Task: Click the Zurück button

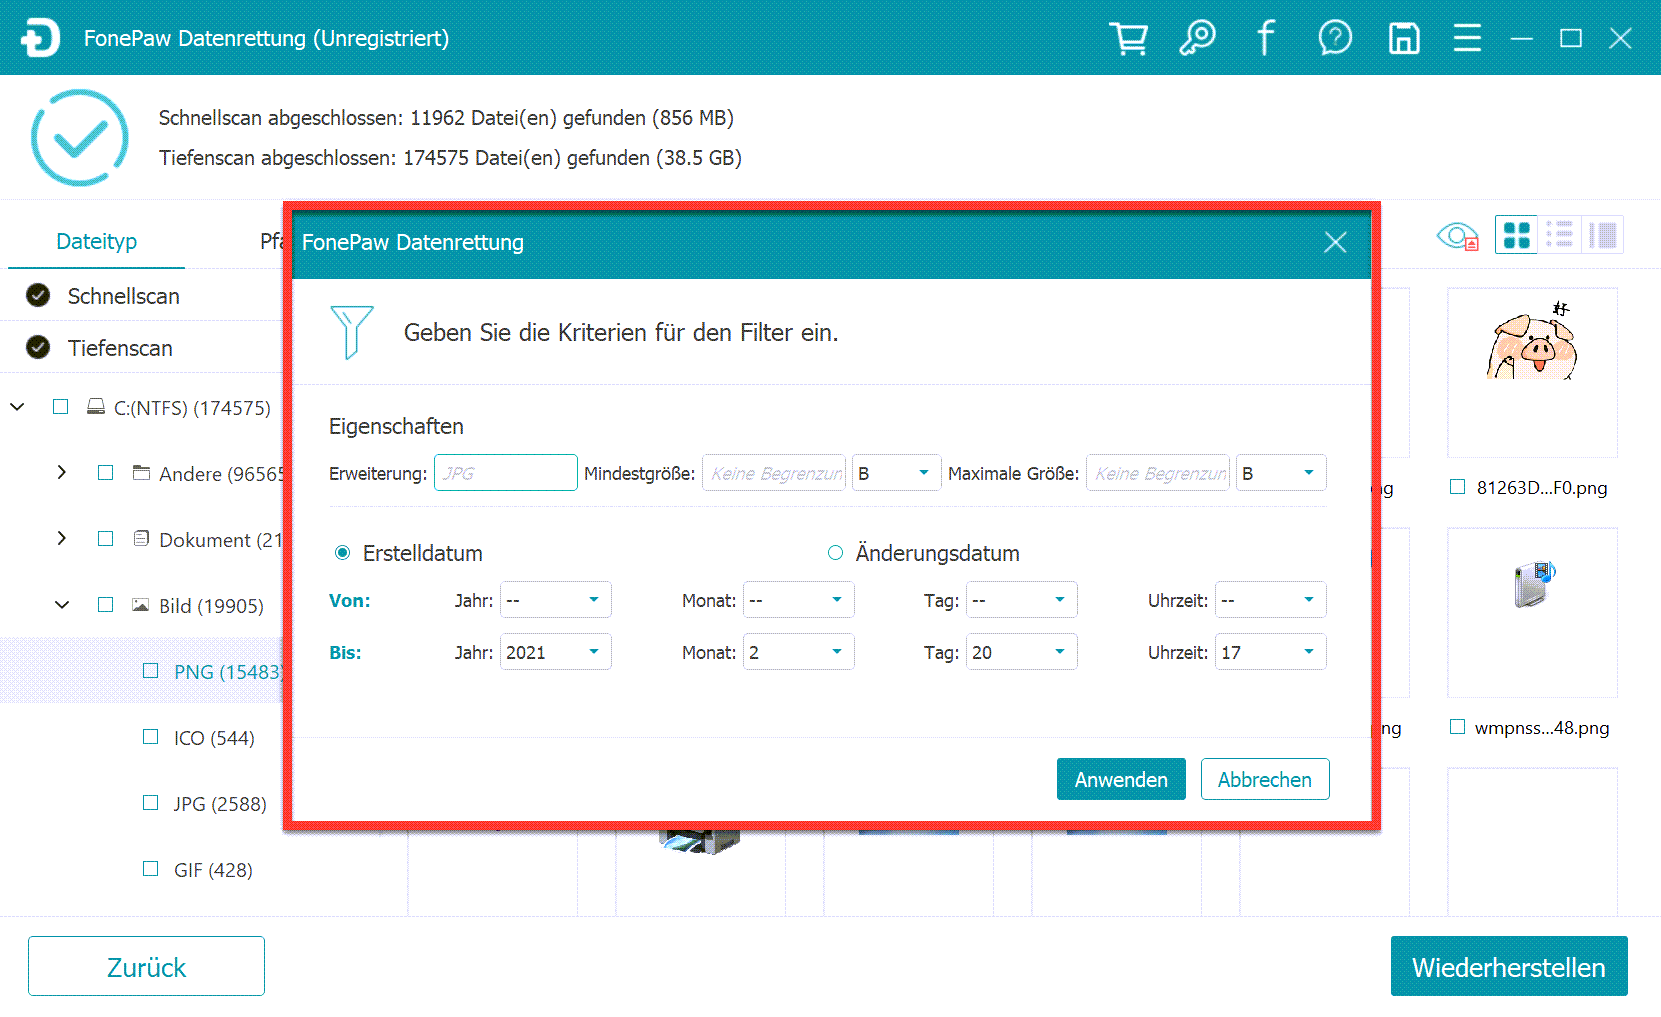Action: pyautogui.click(x=146, y=966)
